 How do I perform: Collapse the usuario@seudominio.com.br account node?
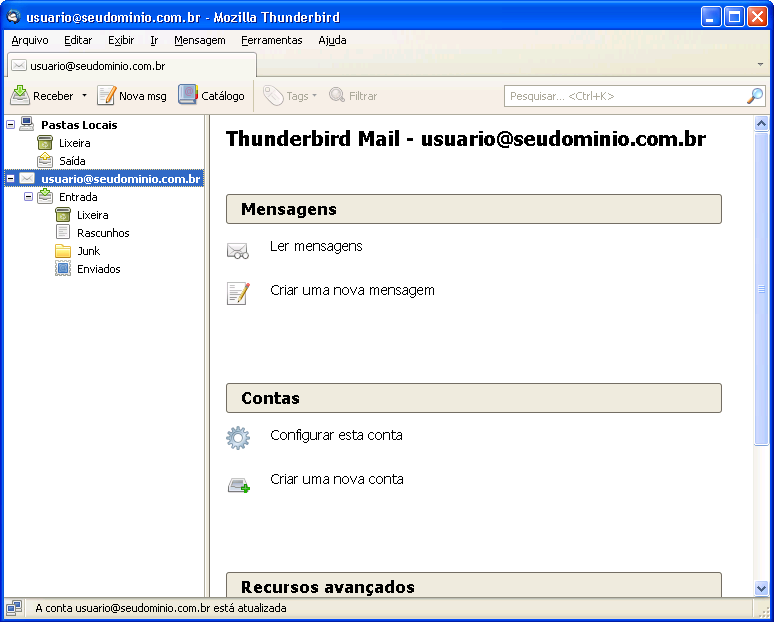tap(10, 179)
